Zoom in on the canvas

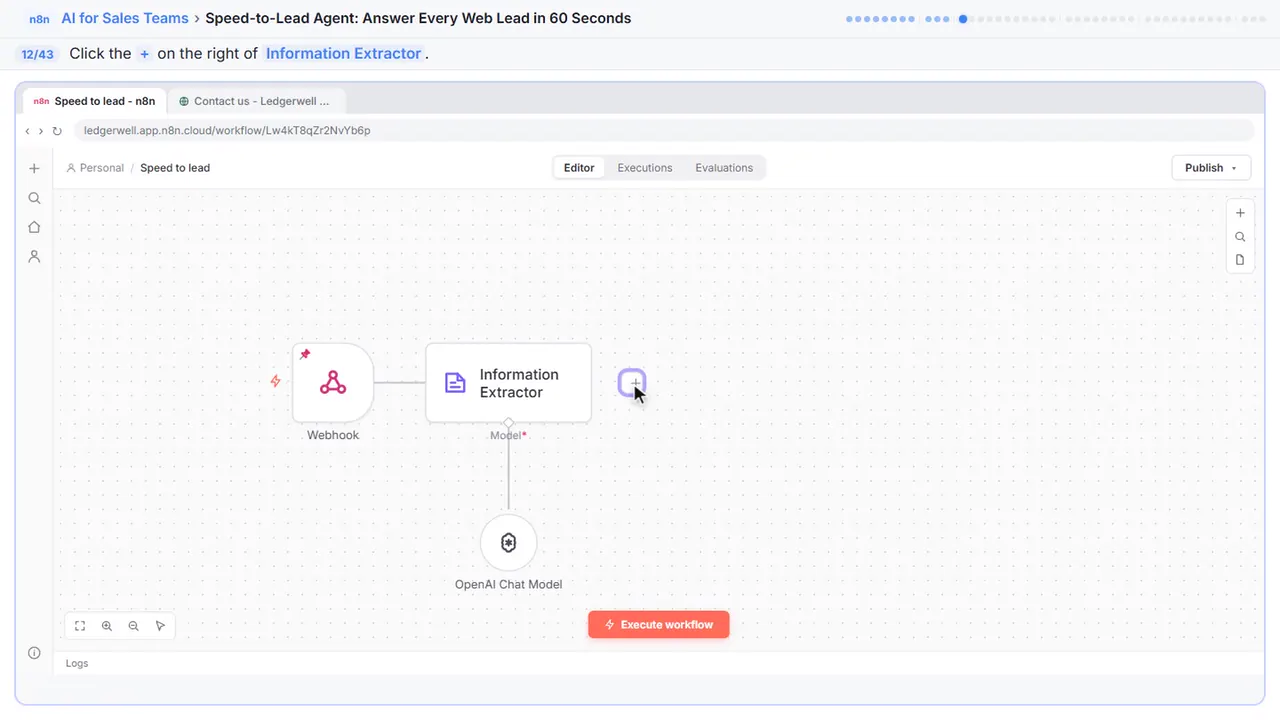pyautogui.click(x=107, y=626)
